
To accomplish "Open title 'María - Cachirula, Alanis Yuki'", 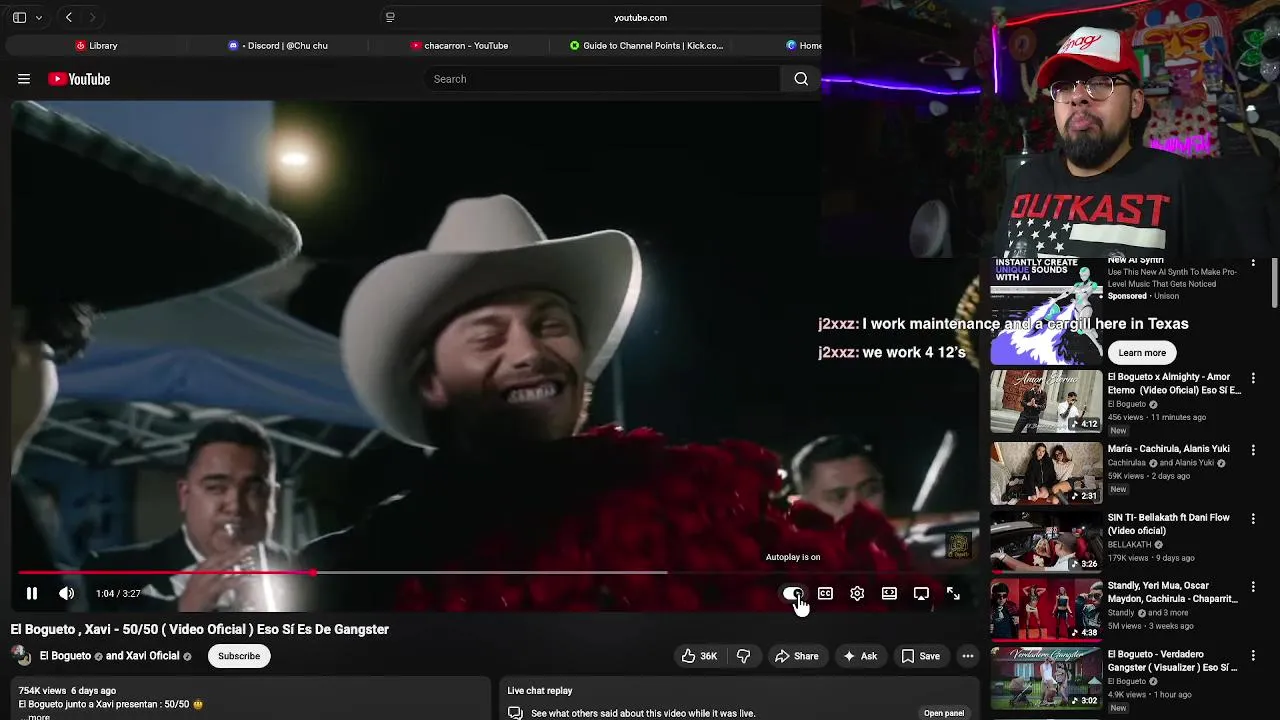I will tap(1169, 449).
